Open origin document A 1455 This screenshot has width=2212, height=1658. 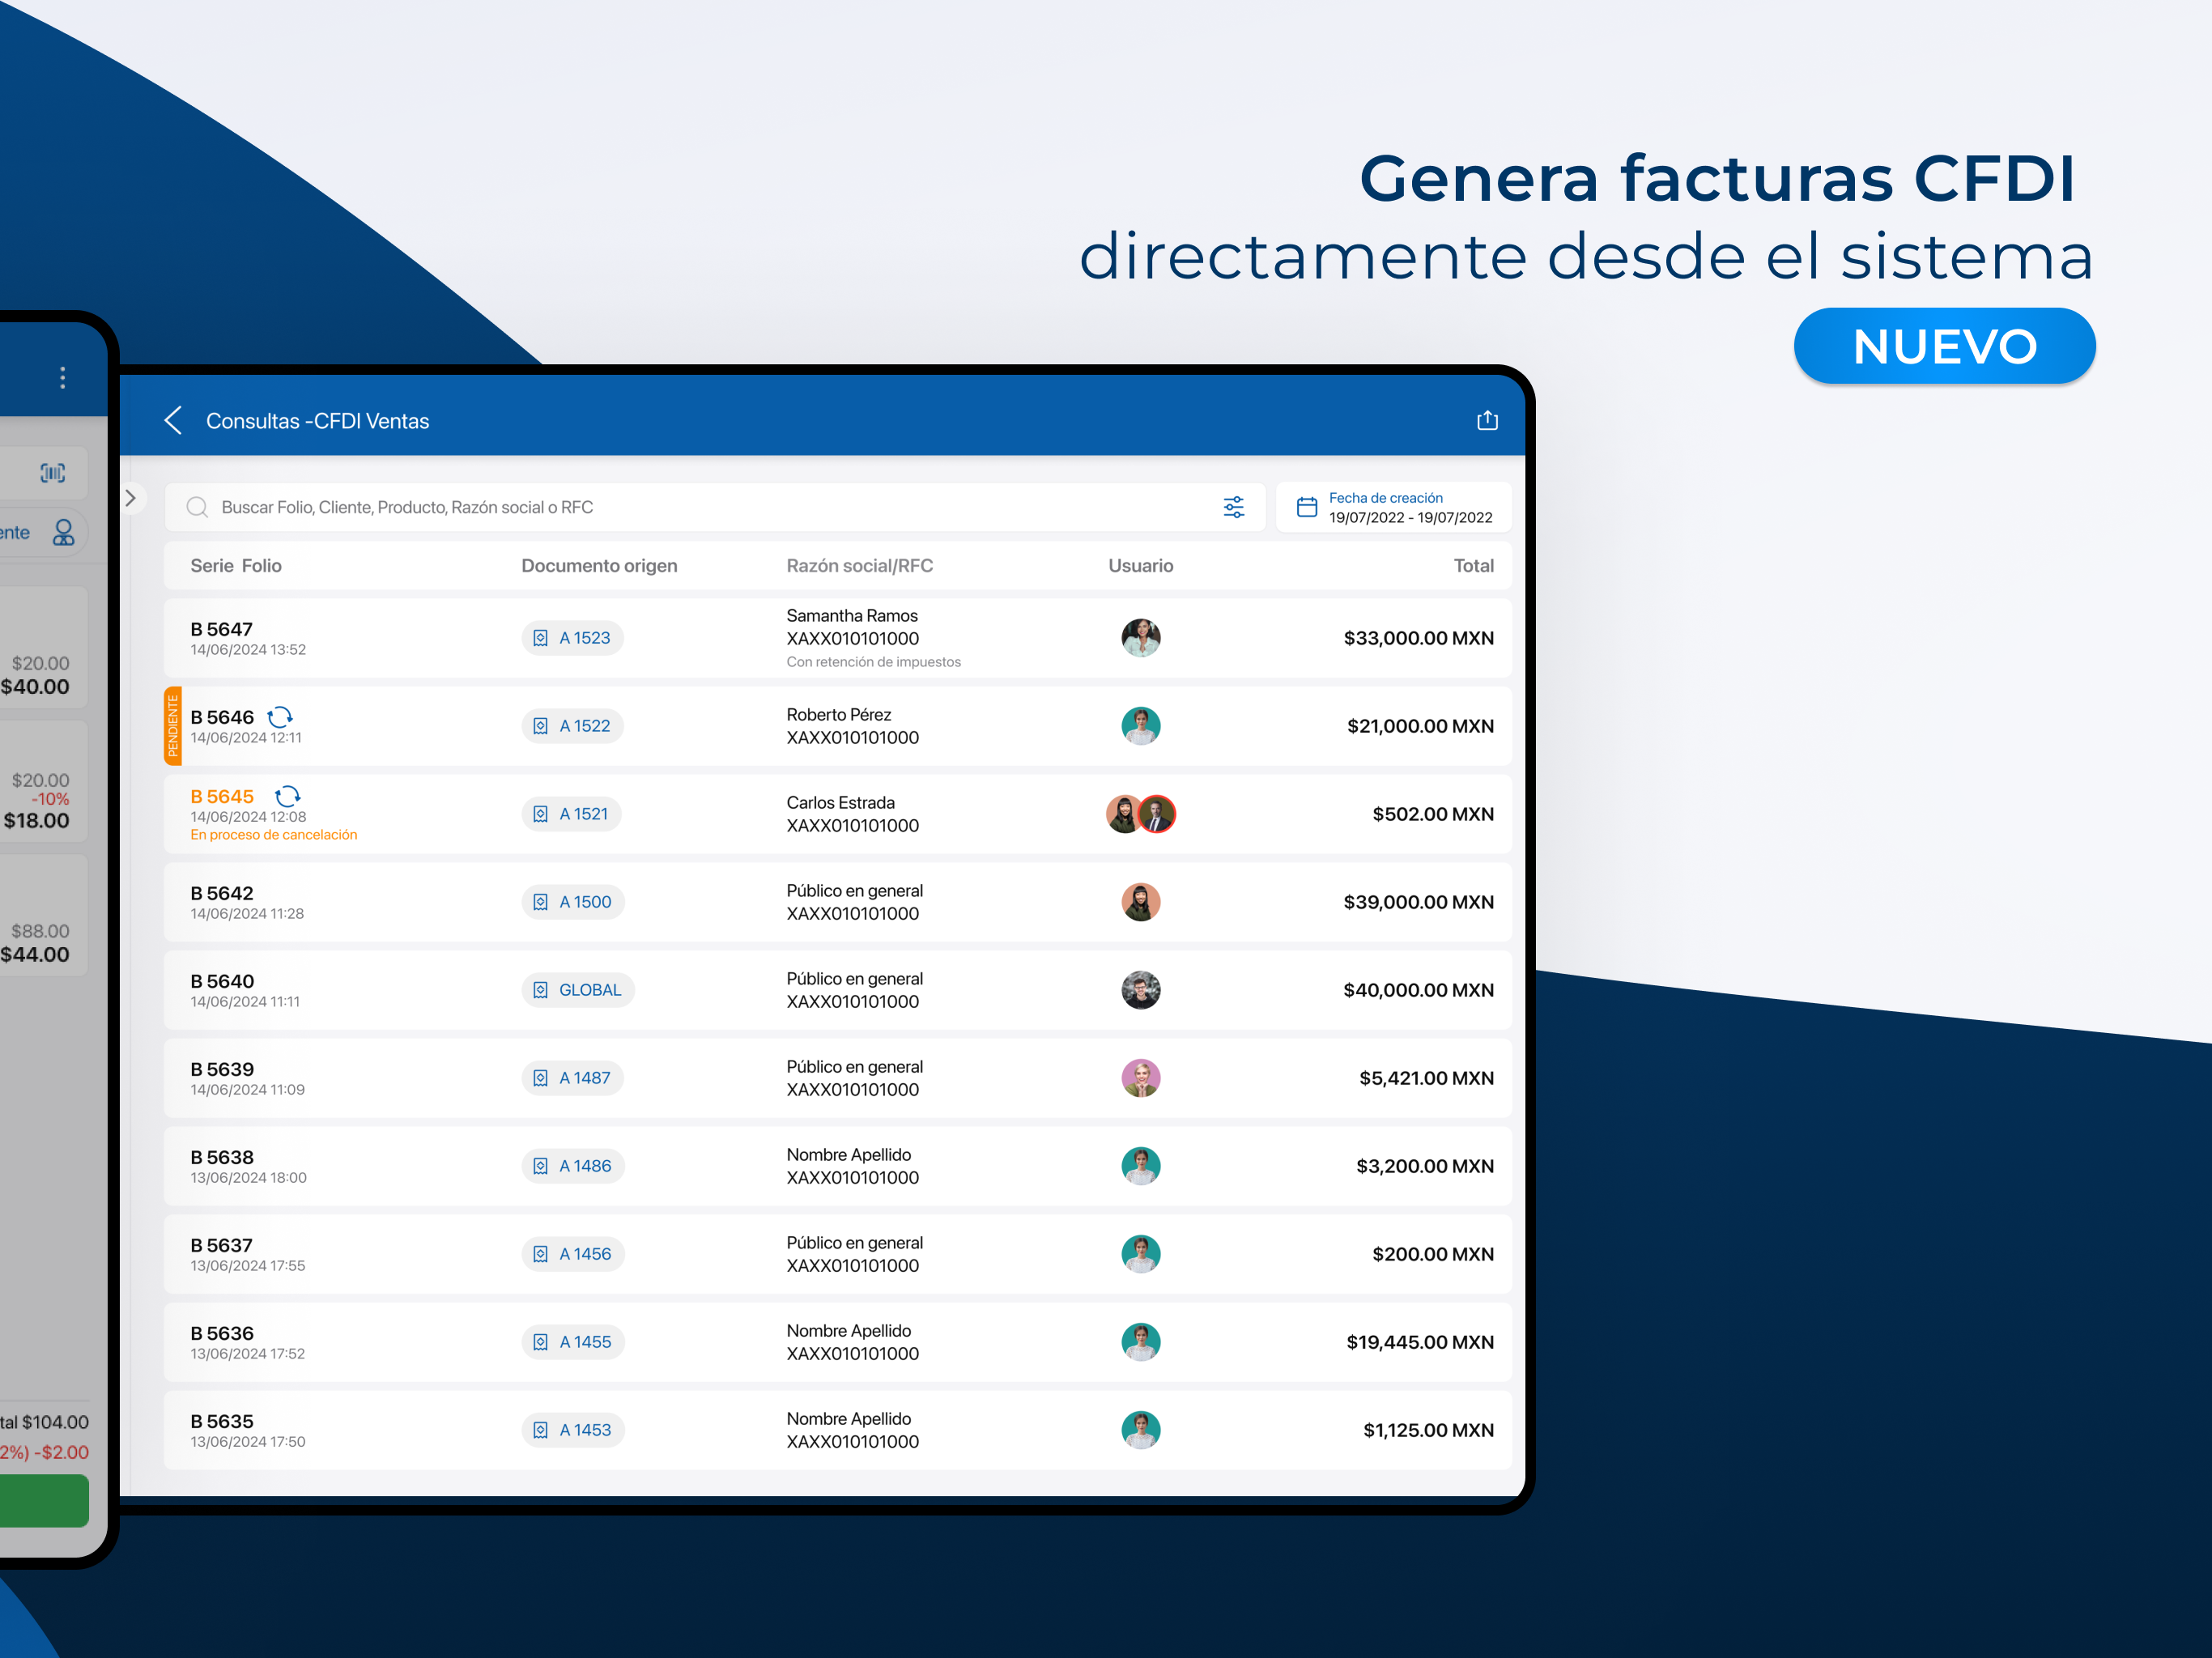click(x=573, y=1342)
